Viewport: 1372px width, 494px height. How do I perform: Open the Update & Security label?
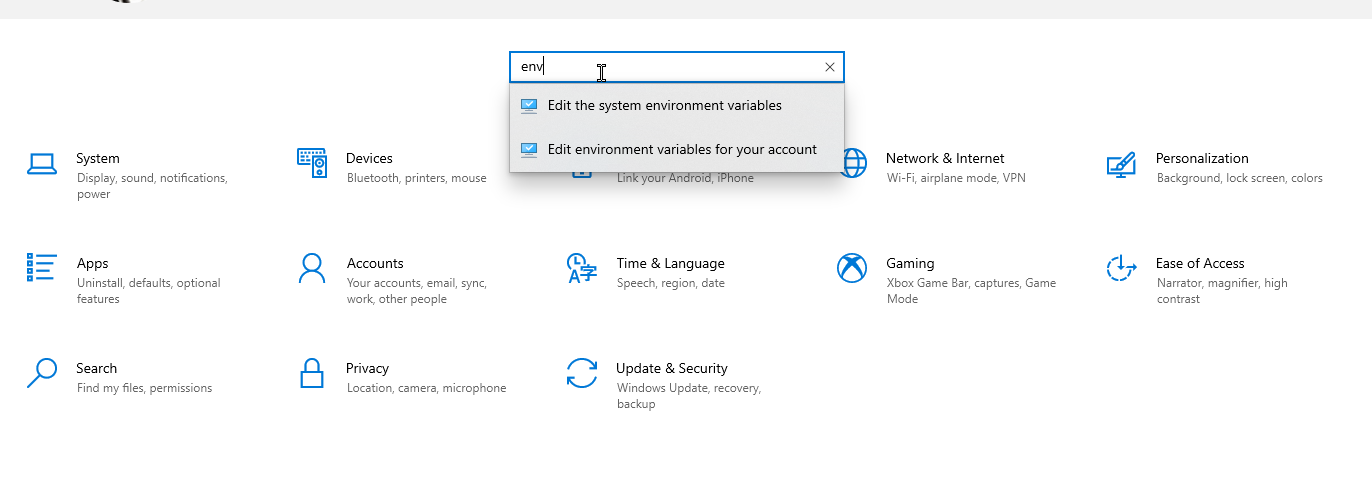(672, 368)
